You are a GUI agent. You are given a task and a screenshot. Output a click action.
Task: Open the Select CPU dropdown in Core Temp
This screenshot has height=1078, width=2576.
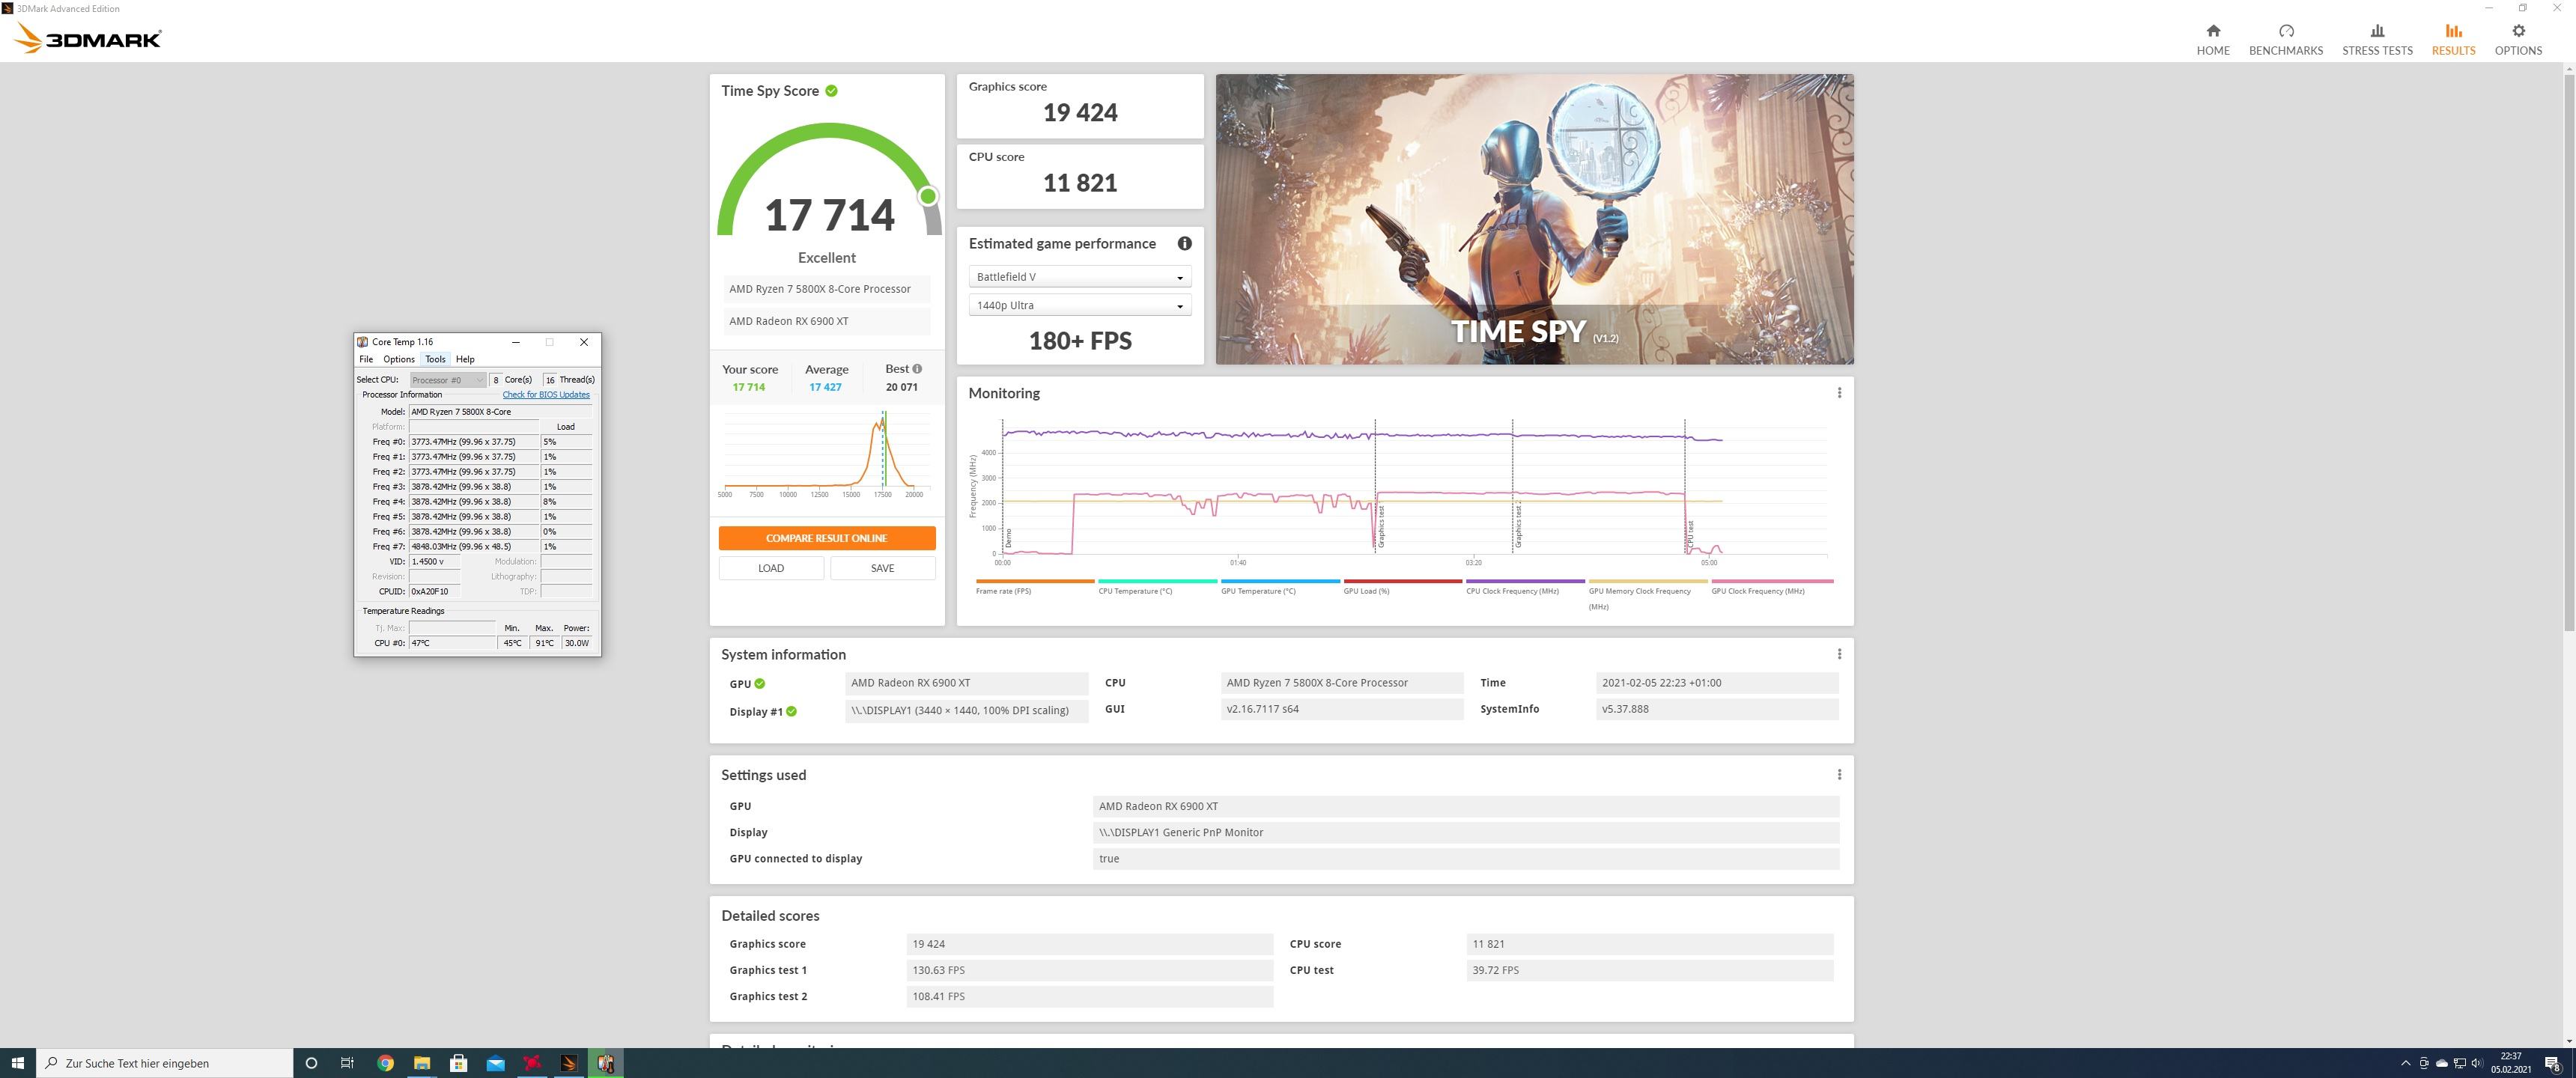(447, 380)
